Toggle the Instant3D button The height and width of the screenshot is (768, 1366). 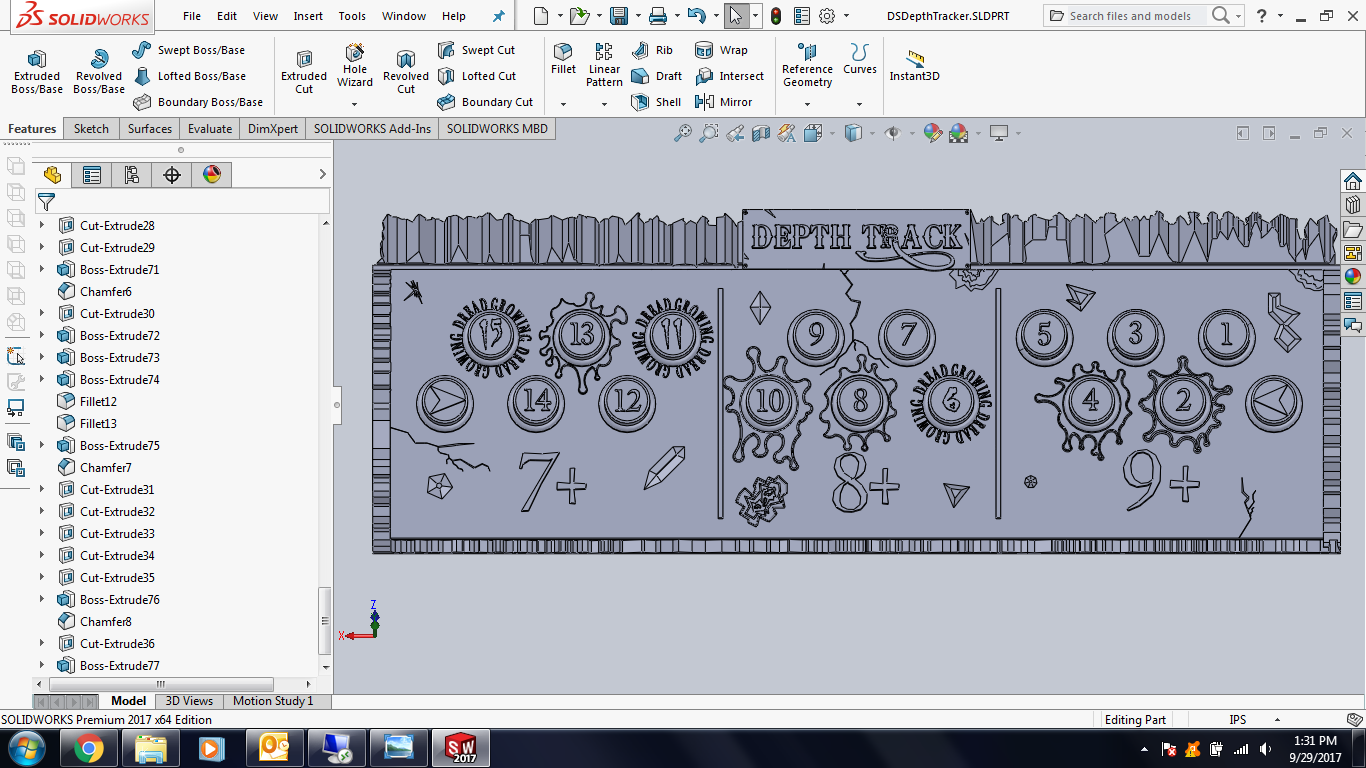pos(914,66)
